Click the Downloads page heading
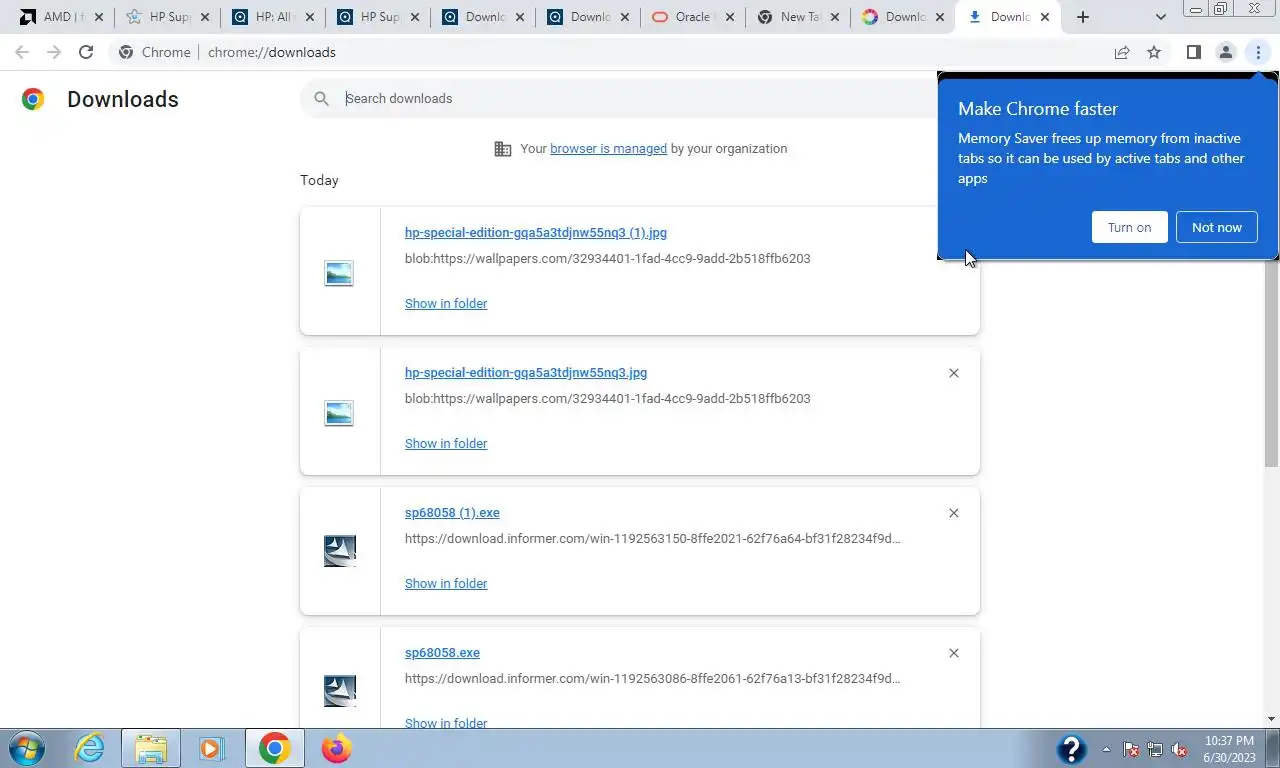This screenshot has height=768, width=1280. pos(123,99)
